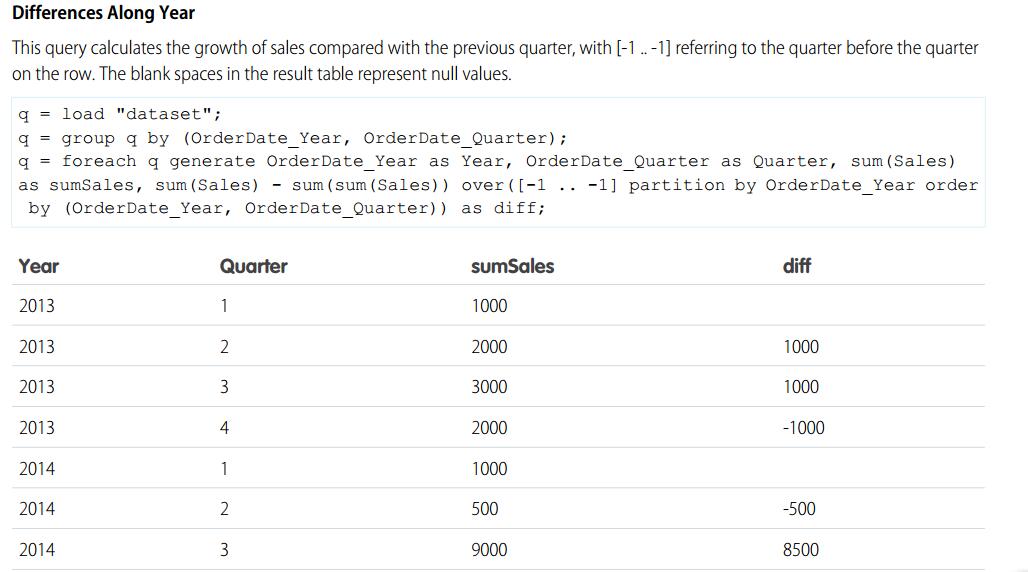This screenshot has height=572, width=1028.
Task: Click the "Differences Along Year" heading
Action: coord(103,14)
